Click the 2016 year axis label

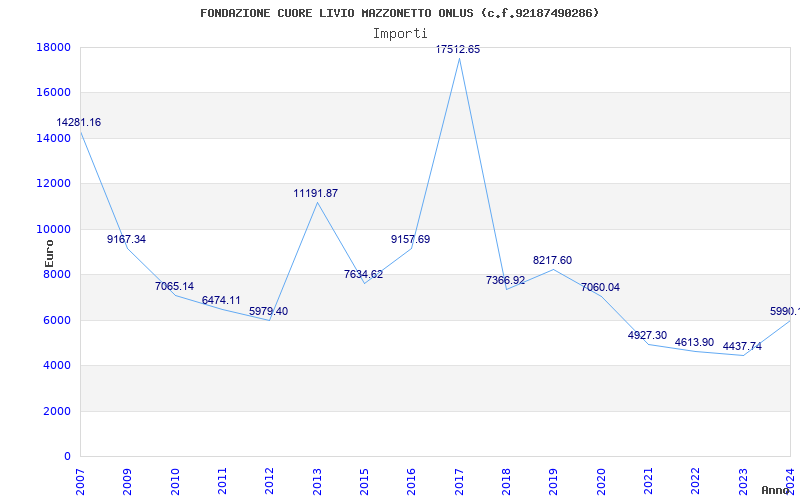coord(411,482)
